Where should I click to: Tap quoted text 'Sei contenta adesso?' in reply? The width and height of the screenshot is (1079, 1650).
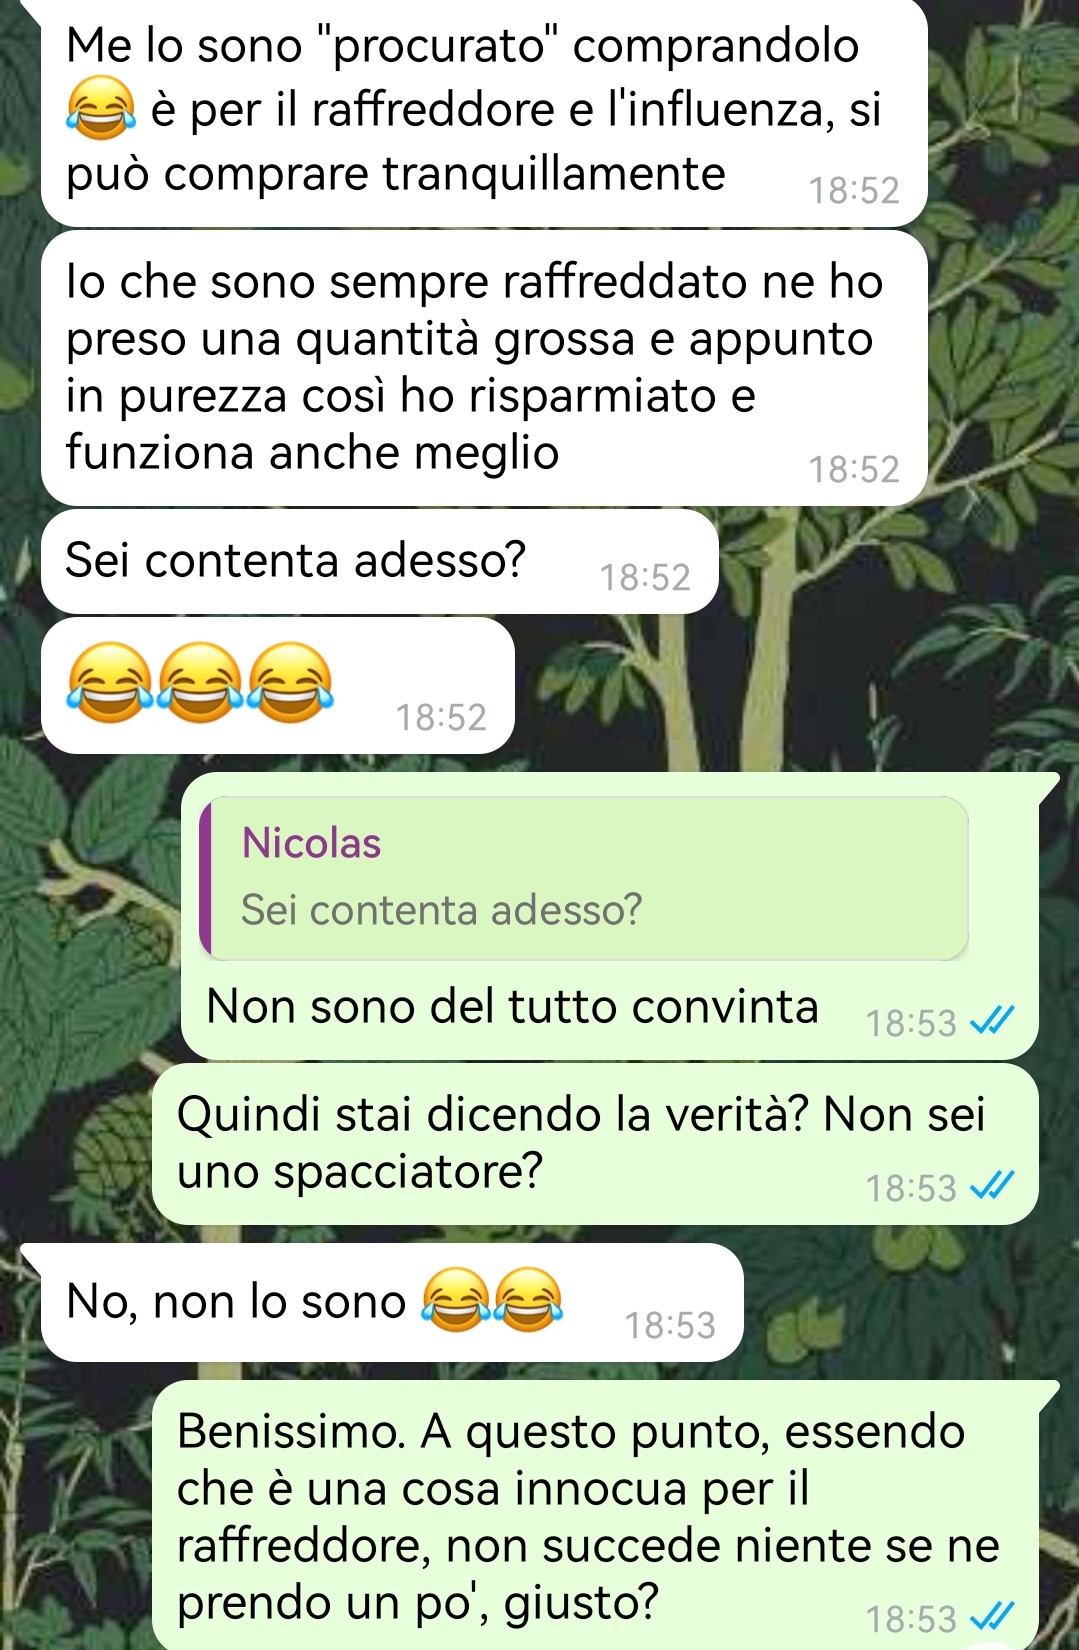click(x=441, y=910)
